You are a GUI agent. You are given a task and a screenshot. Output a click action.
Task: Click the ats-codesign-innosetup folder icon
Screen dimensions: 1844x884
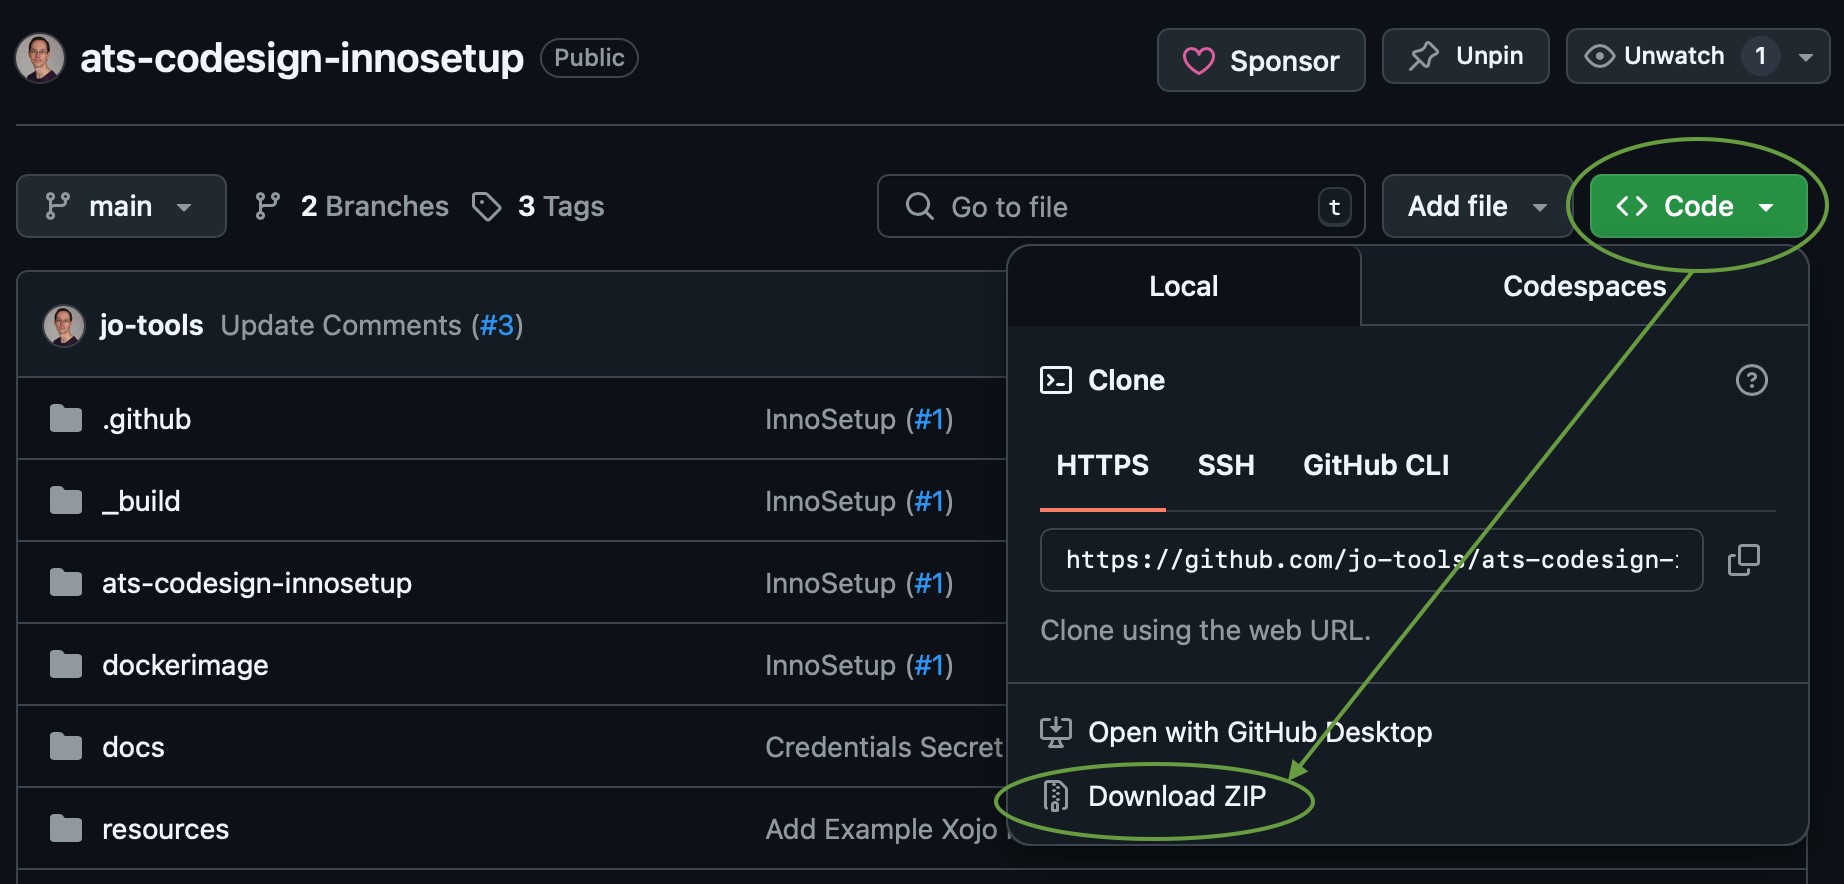pyautogui.click(x=66, y=583)
